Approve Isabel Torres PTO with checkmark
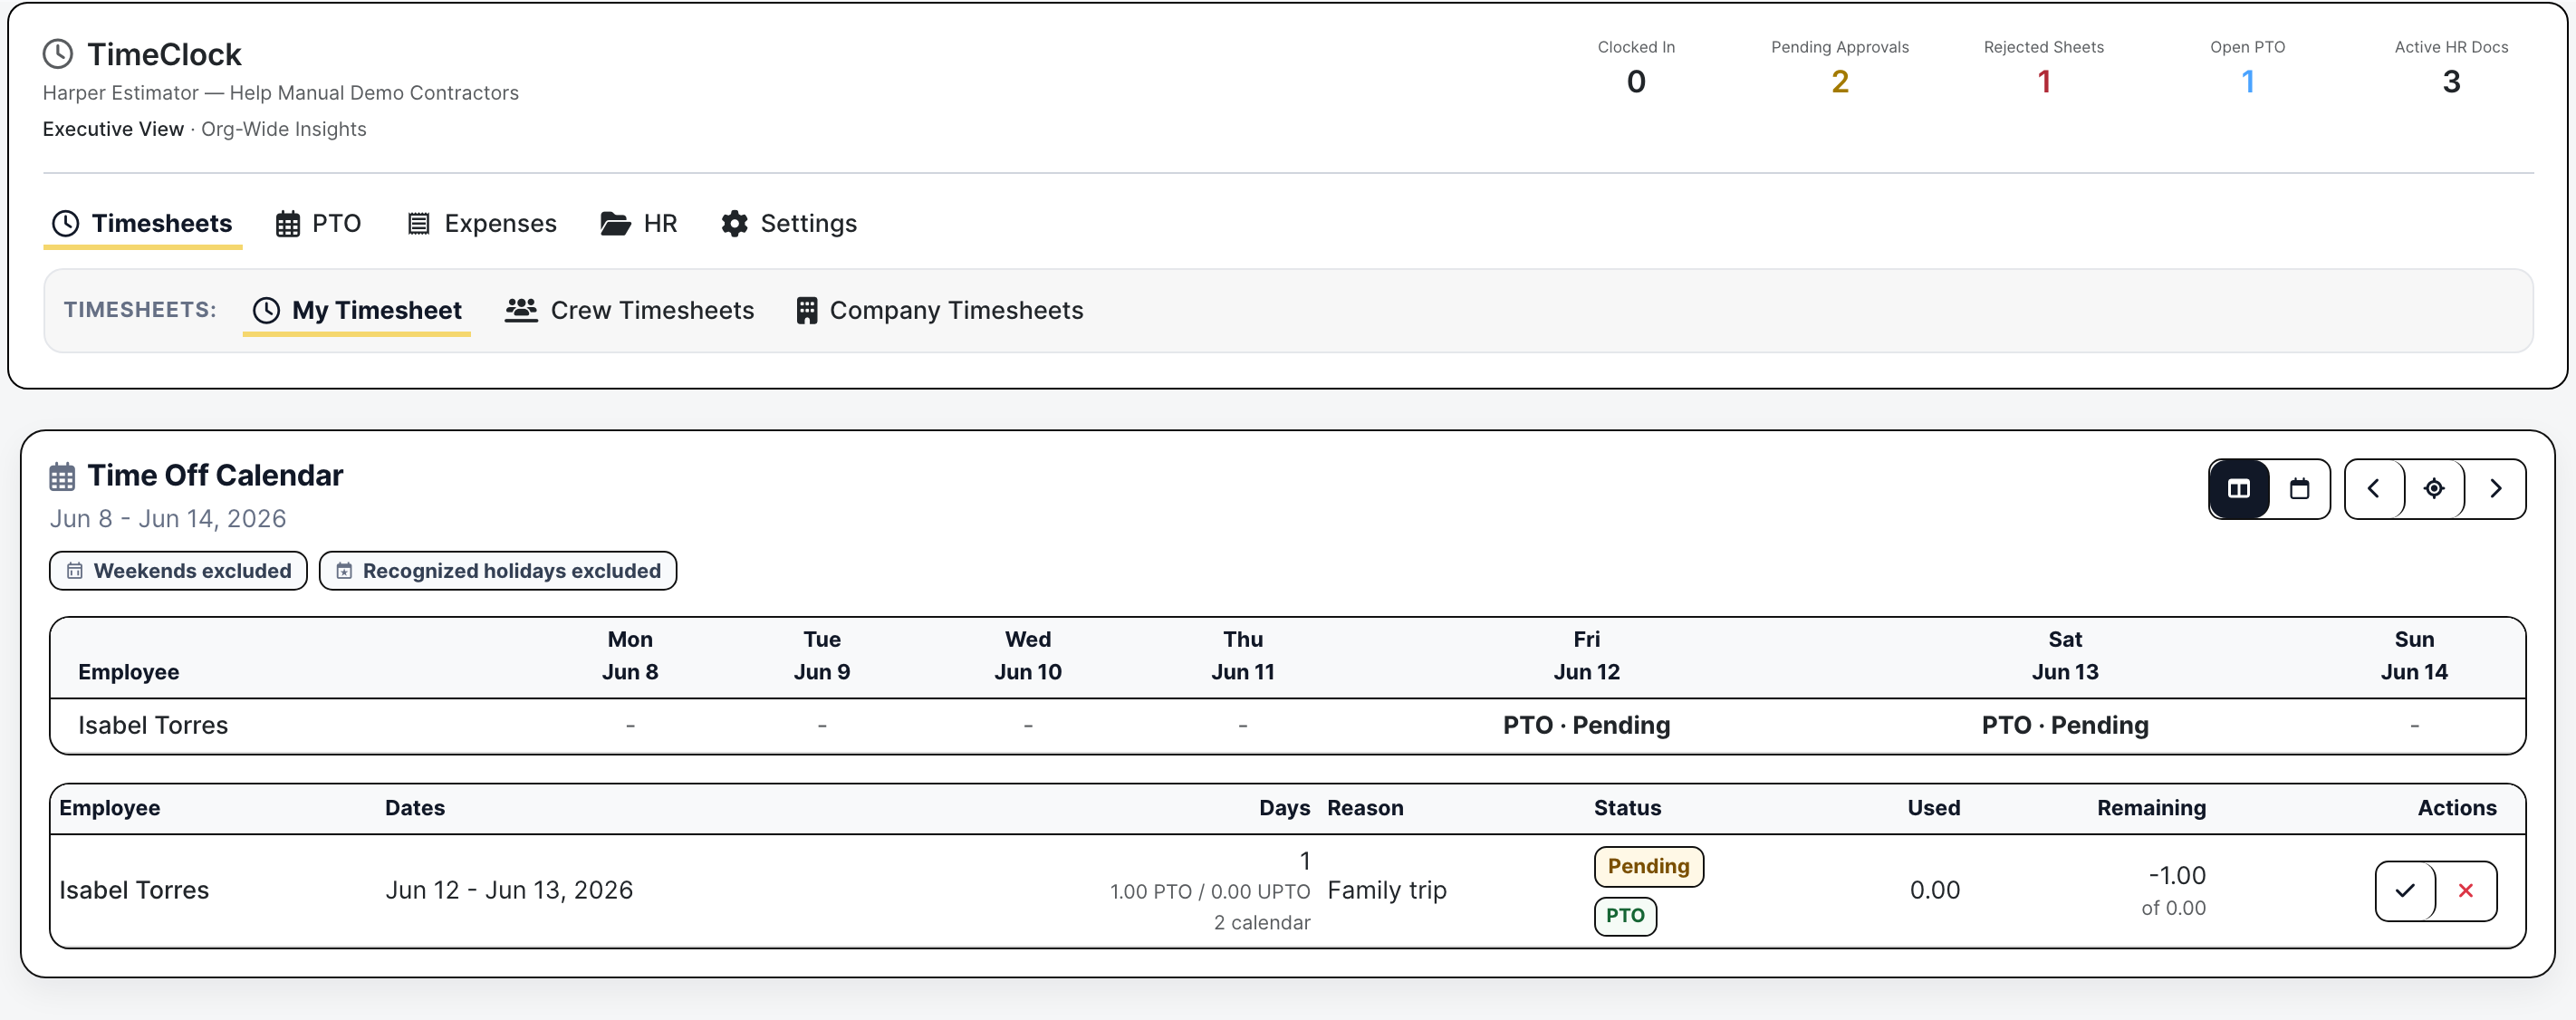 click(x=2405, y=890)
